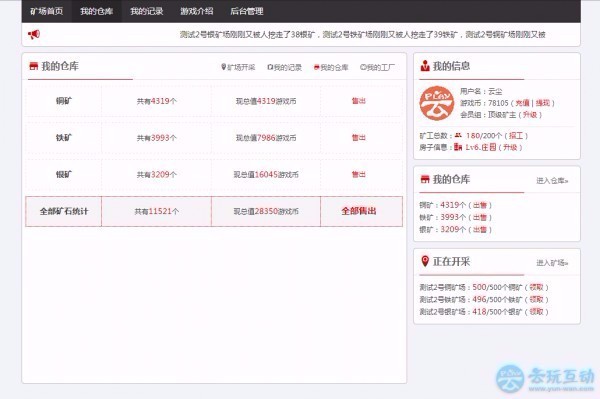Click 升级 beside 顶级矿主 member group
The image size is (600, 399).
[x=530, y=115]
